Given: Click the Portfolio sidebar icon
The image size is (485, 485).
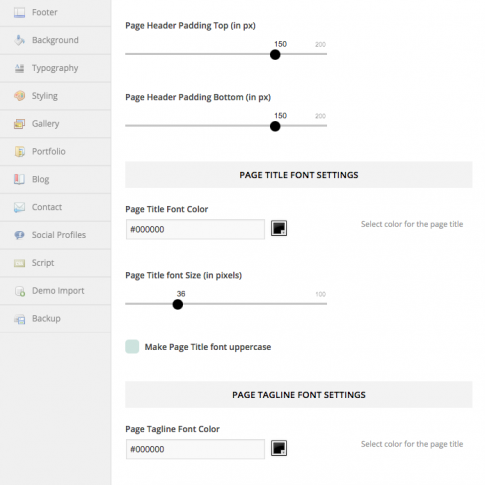Looking at the screenshot, I should 19,151.
